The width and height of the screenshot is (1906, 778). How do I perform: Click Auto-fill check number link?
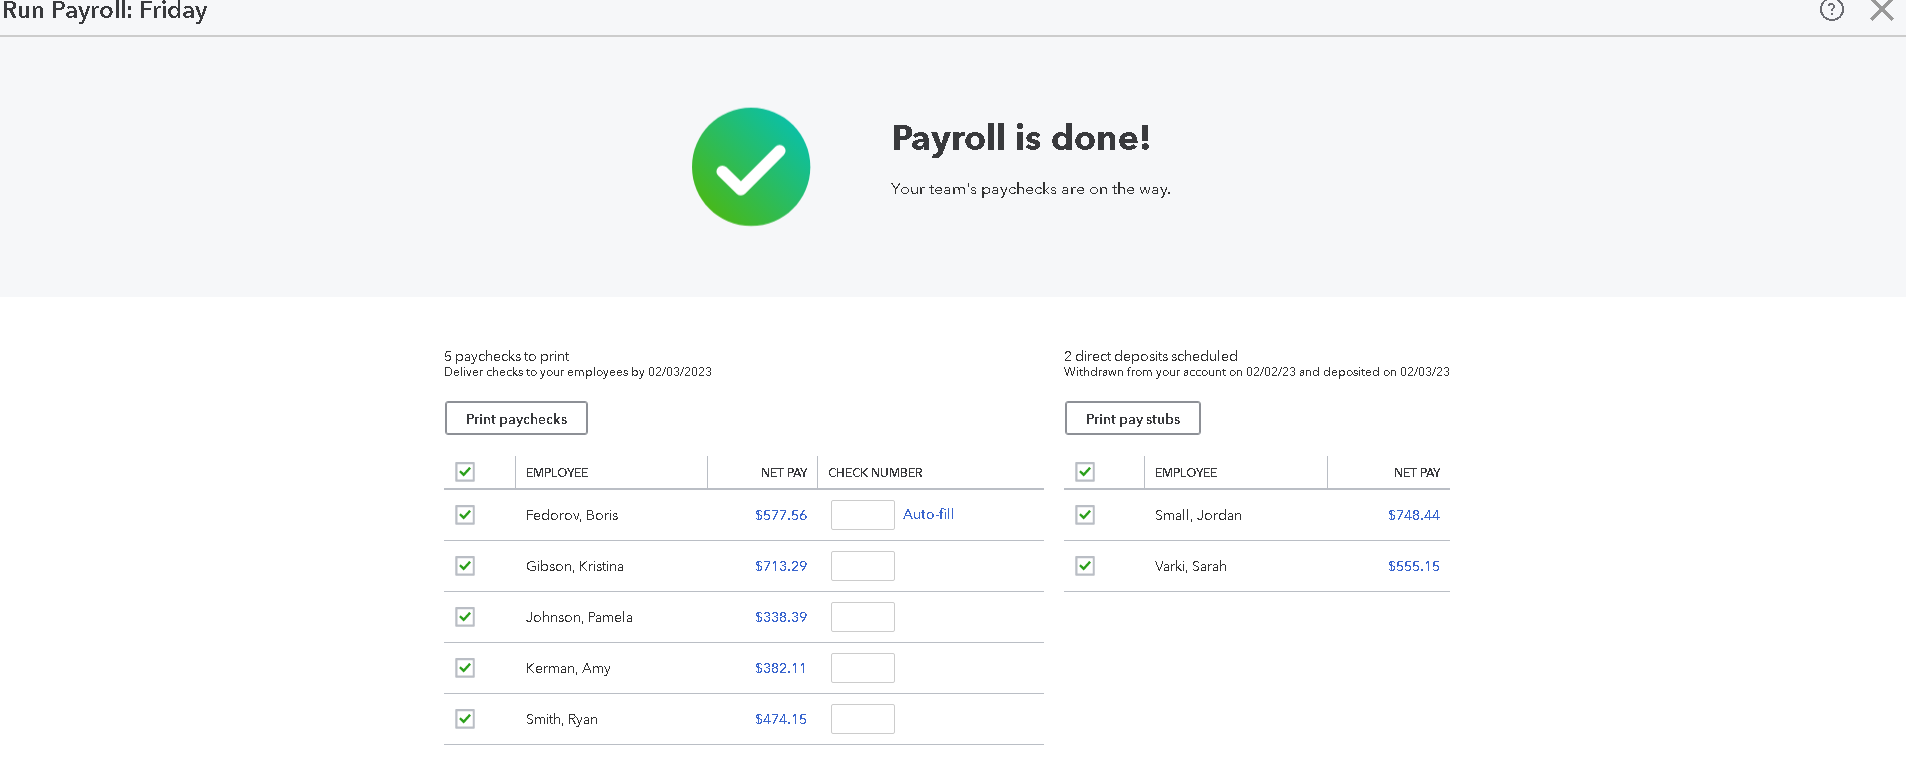[x=928, y=514]
